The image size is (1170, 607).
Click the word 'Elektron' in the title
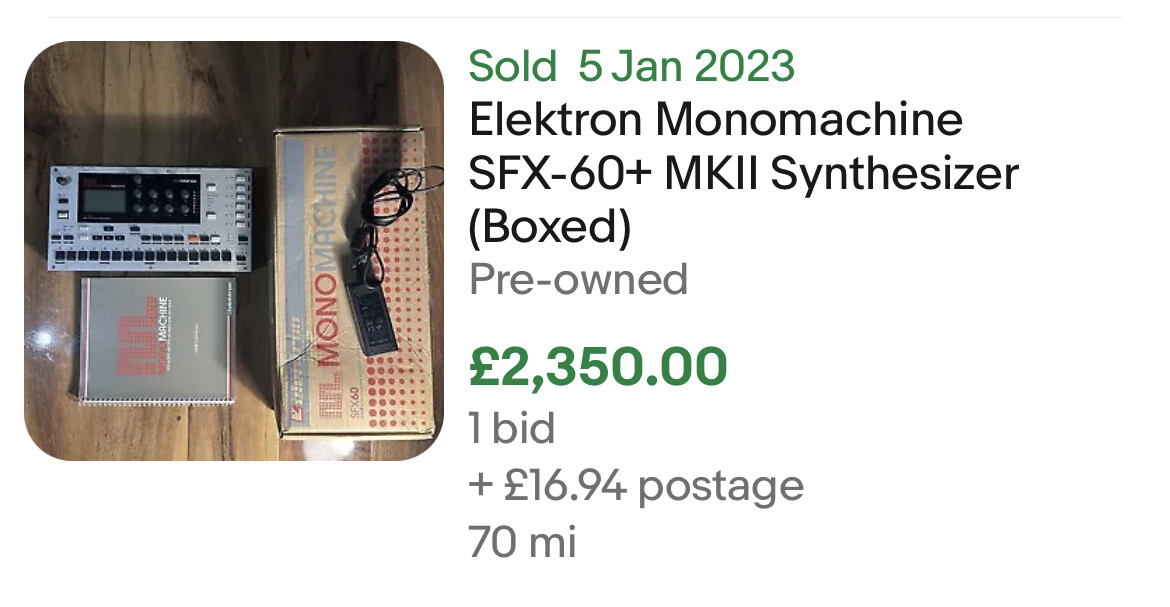pos(555,121)
